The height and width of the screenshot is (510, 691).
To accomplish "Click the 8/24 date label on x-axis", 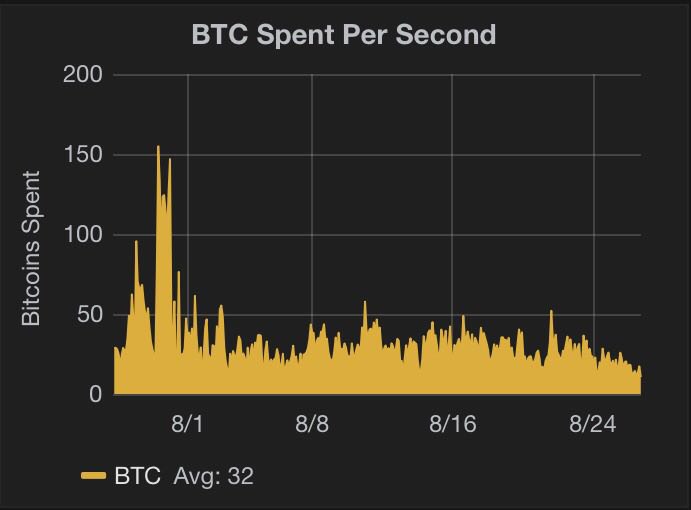I will [x=594, y=423].
